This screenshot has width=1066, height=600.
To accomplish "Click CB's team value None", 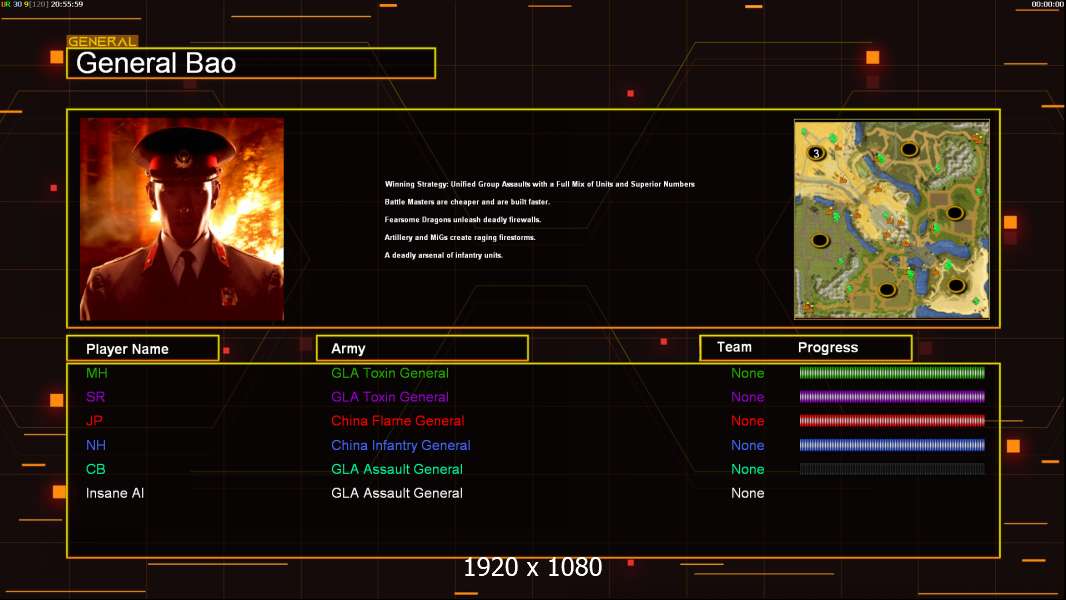I will click(747, 469).
